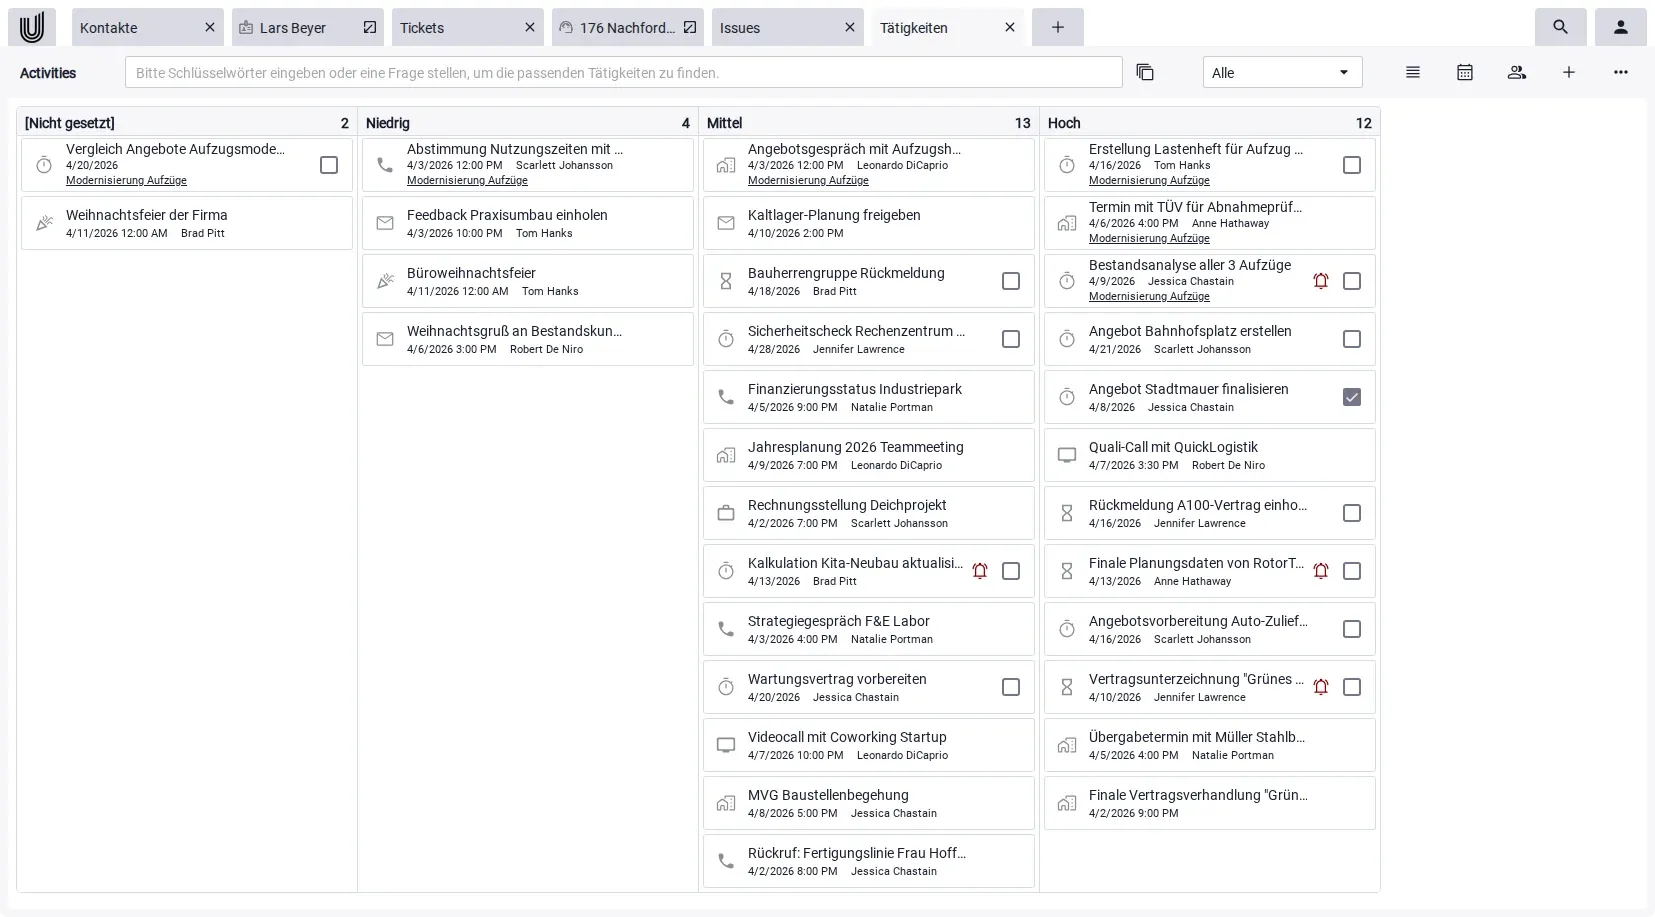1655x917 pixels.
Task: Open a new tab with plus button
Action: click(x=1058, y=27)
